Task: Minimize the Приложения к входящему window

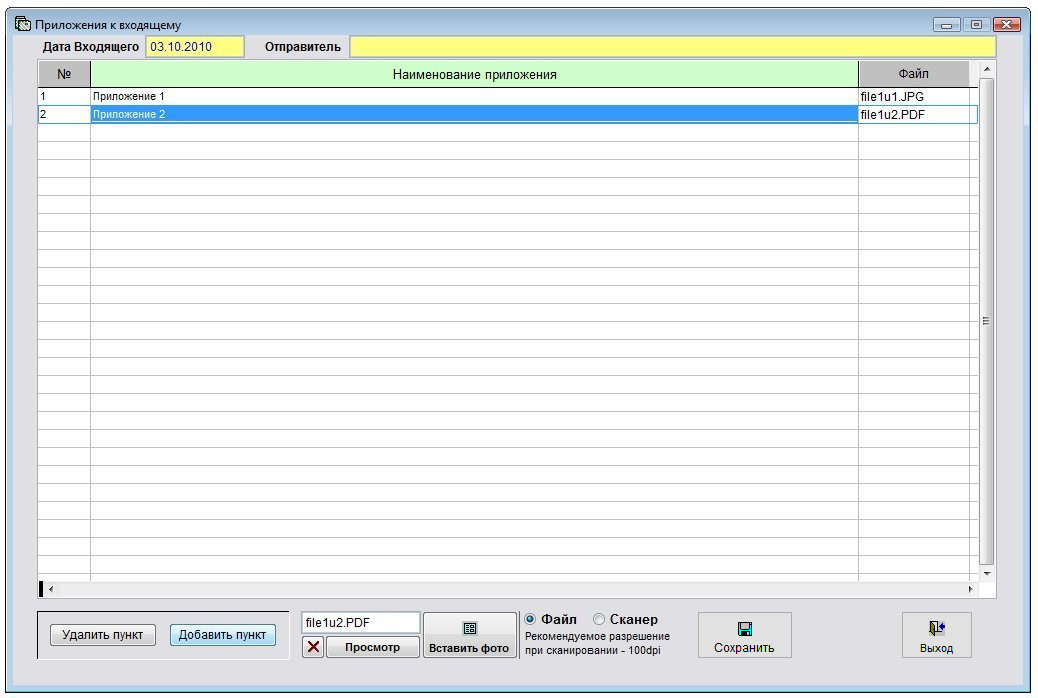Action: tap(947, 25)
